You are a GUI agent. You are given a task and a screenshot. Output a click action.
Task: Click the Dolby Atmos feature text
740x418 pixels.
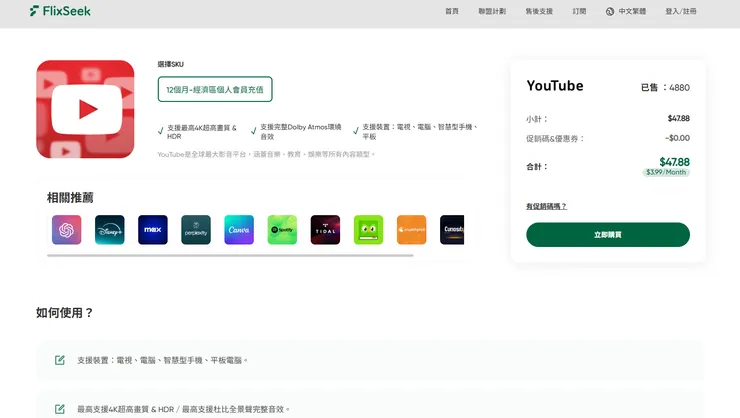pyautogui.click(x=301, y=132)
